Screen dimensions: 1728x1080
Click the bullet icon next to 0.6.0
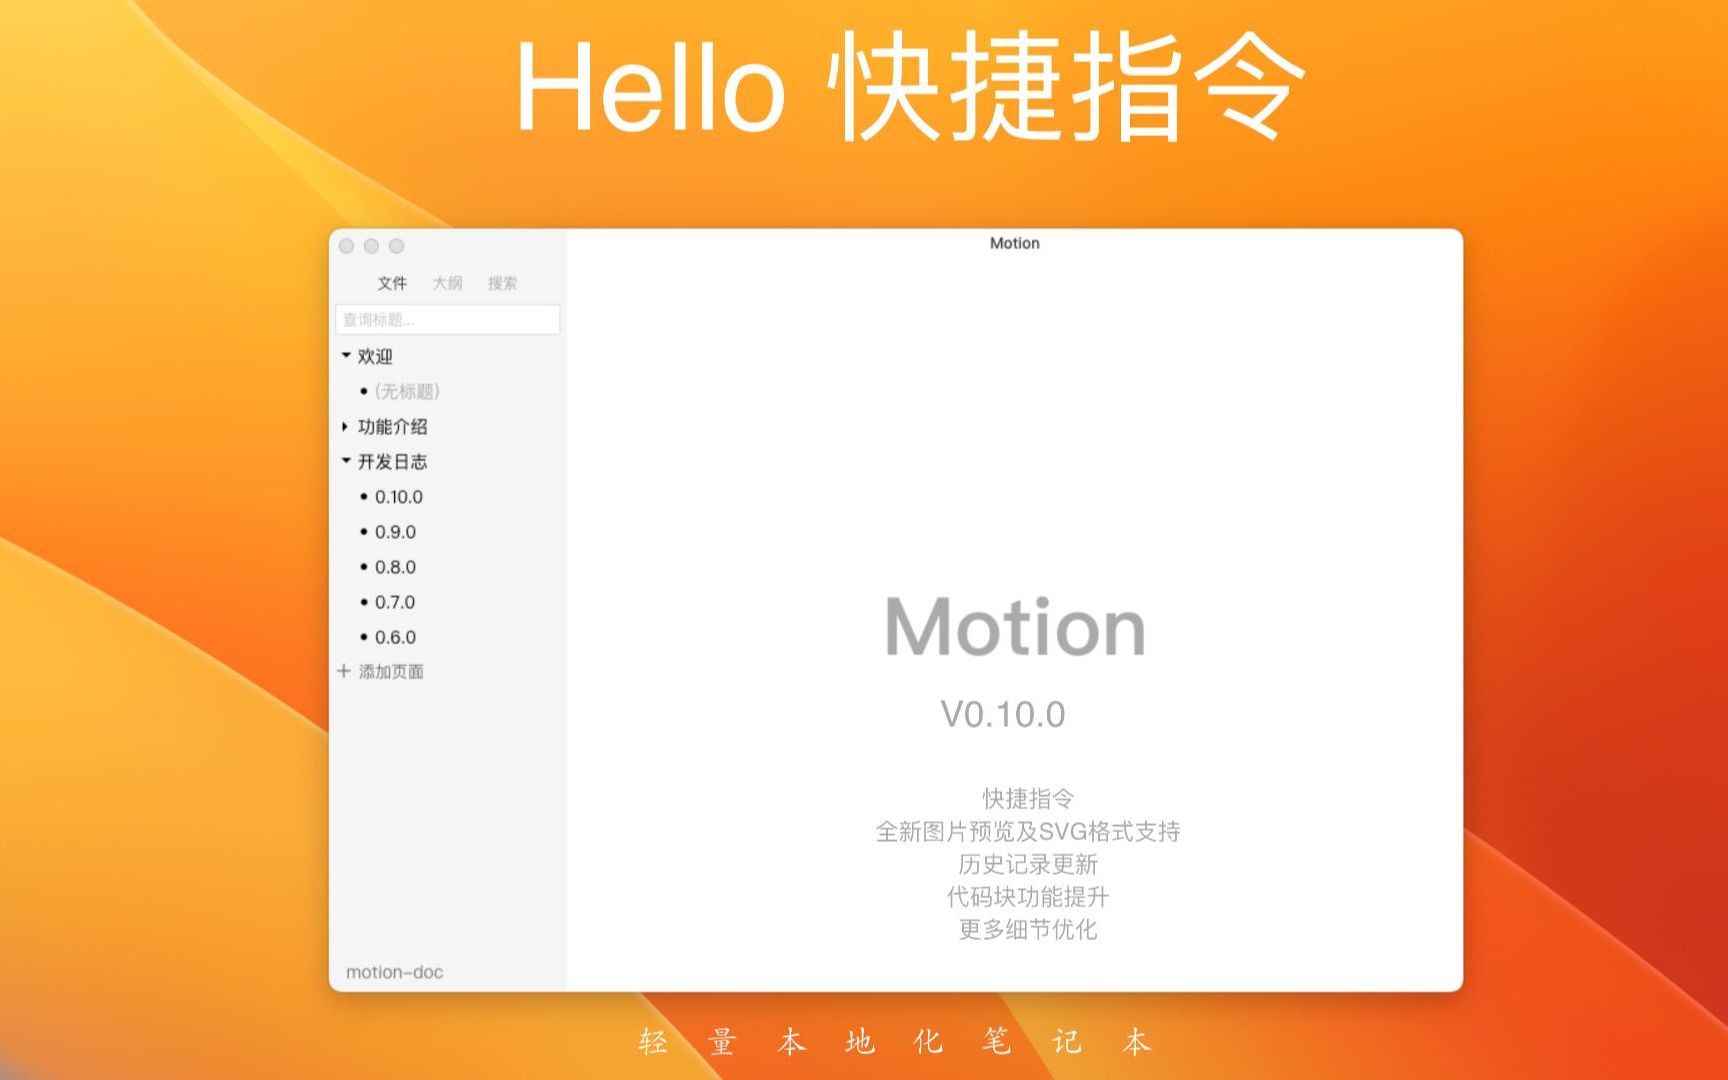point(364,637)
